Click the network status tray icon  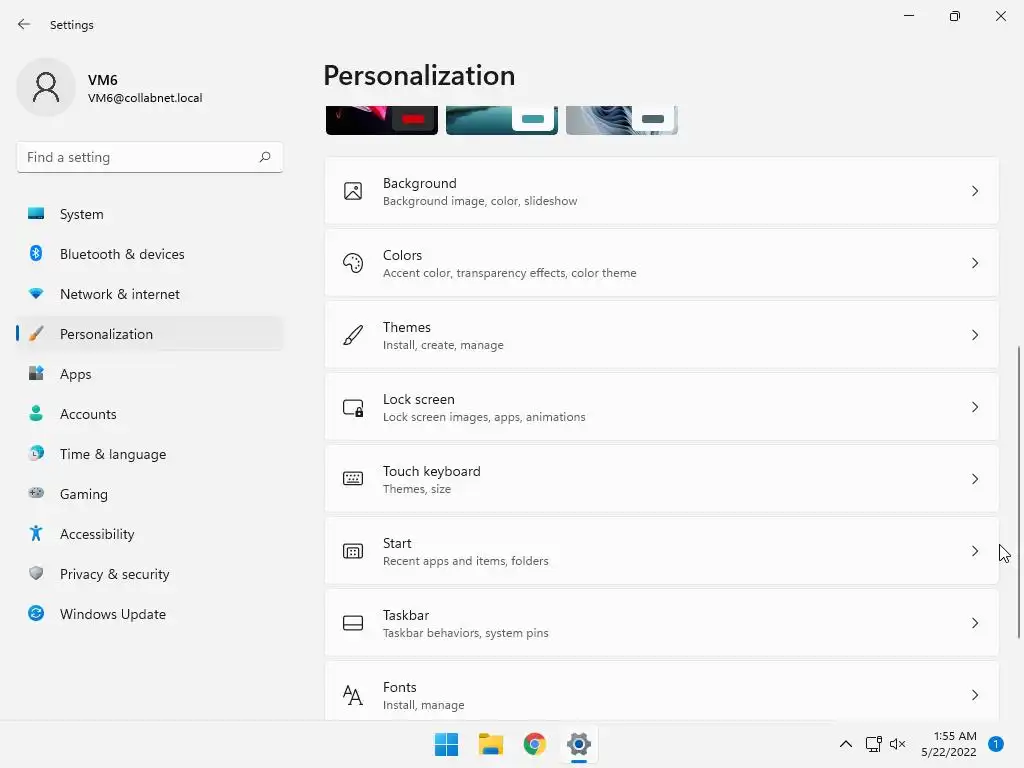(x=873, y=744)
